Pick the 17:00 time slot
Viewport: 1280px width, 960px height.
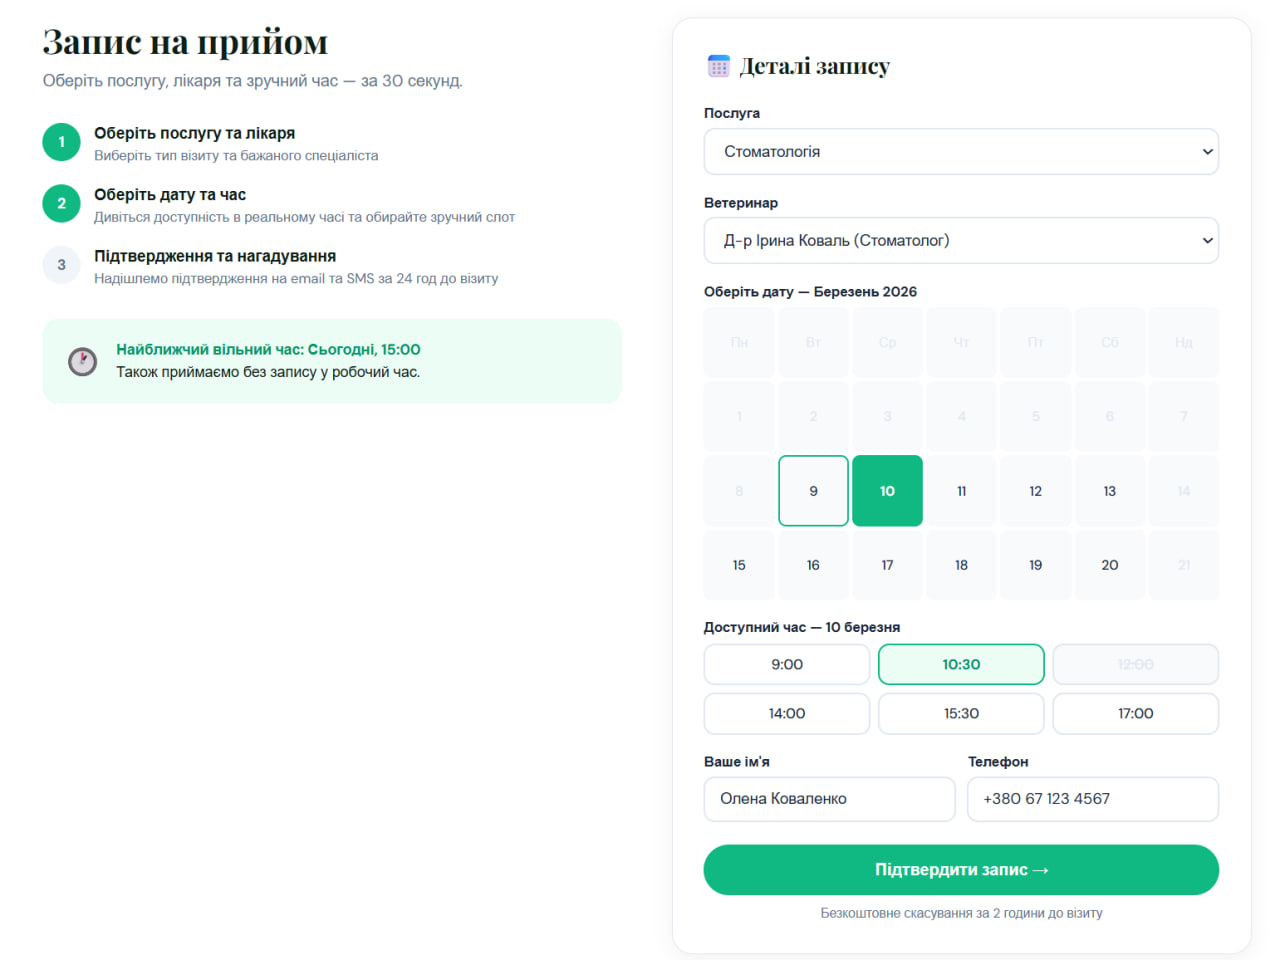[1135, 713]
